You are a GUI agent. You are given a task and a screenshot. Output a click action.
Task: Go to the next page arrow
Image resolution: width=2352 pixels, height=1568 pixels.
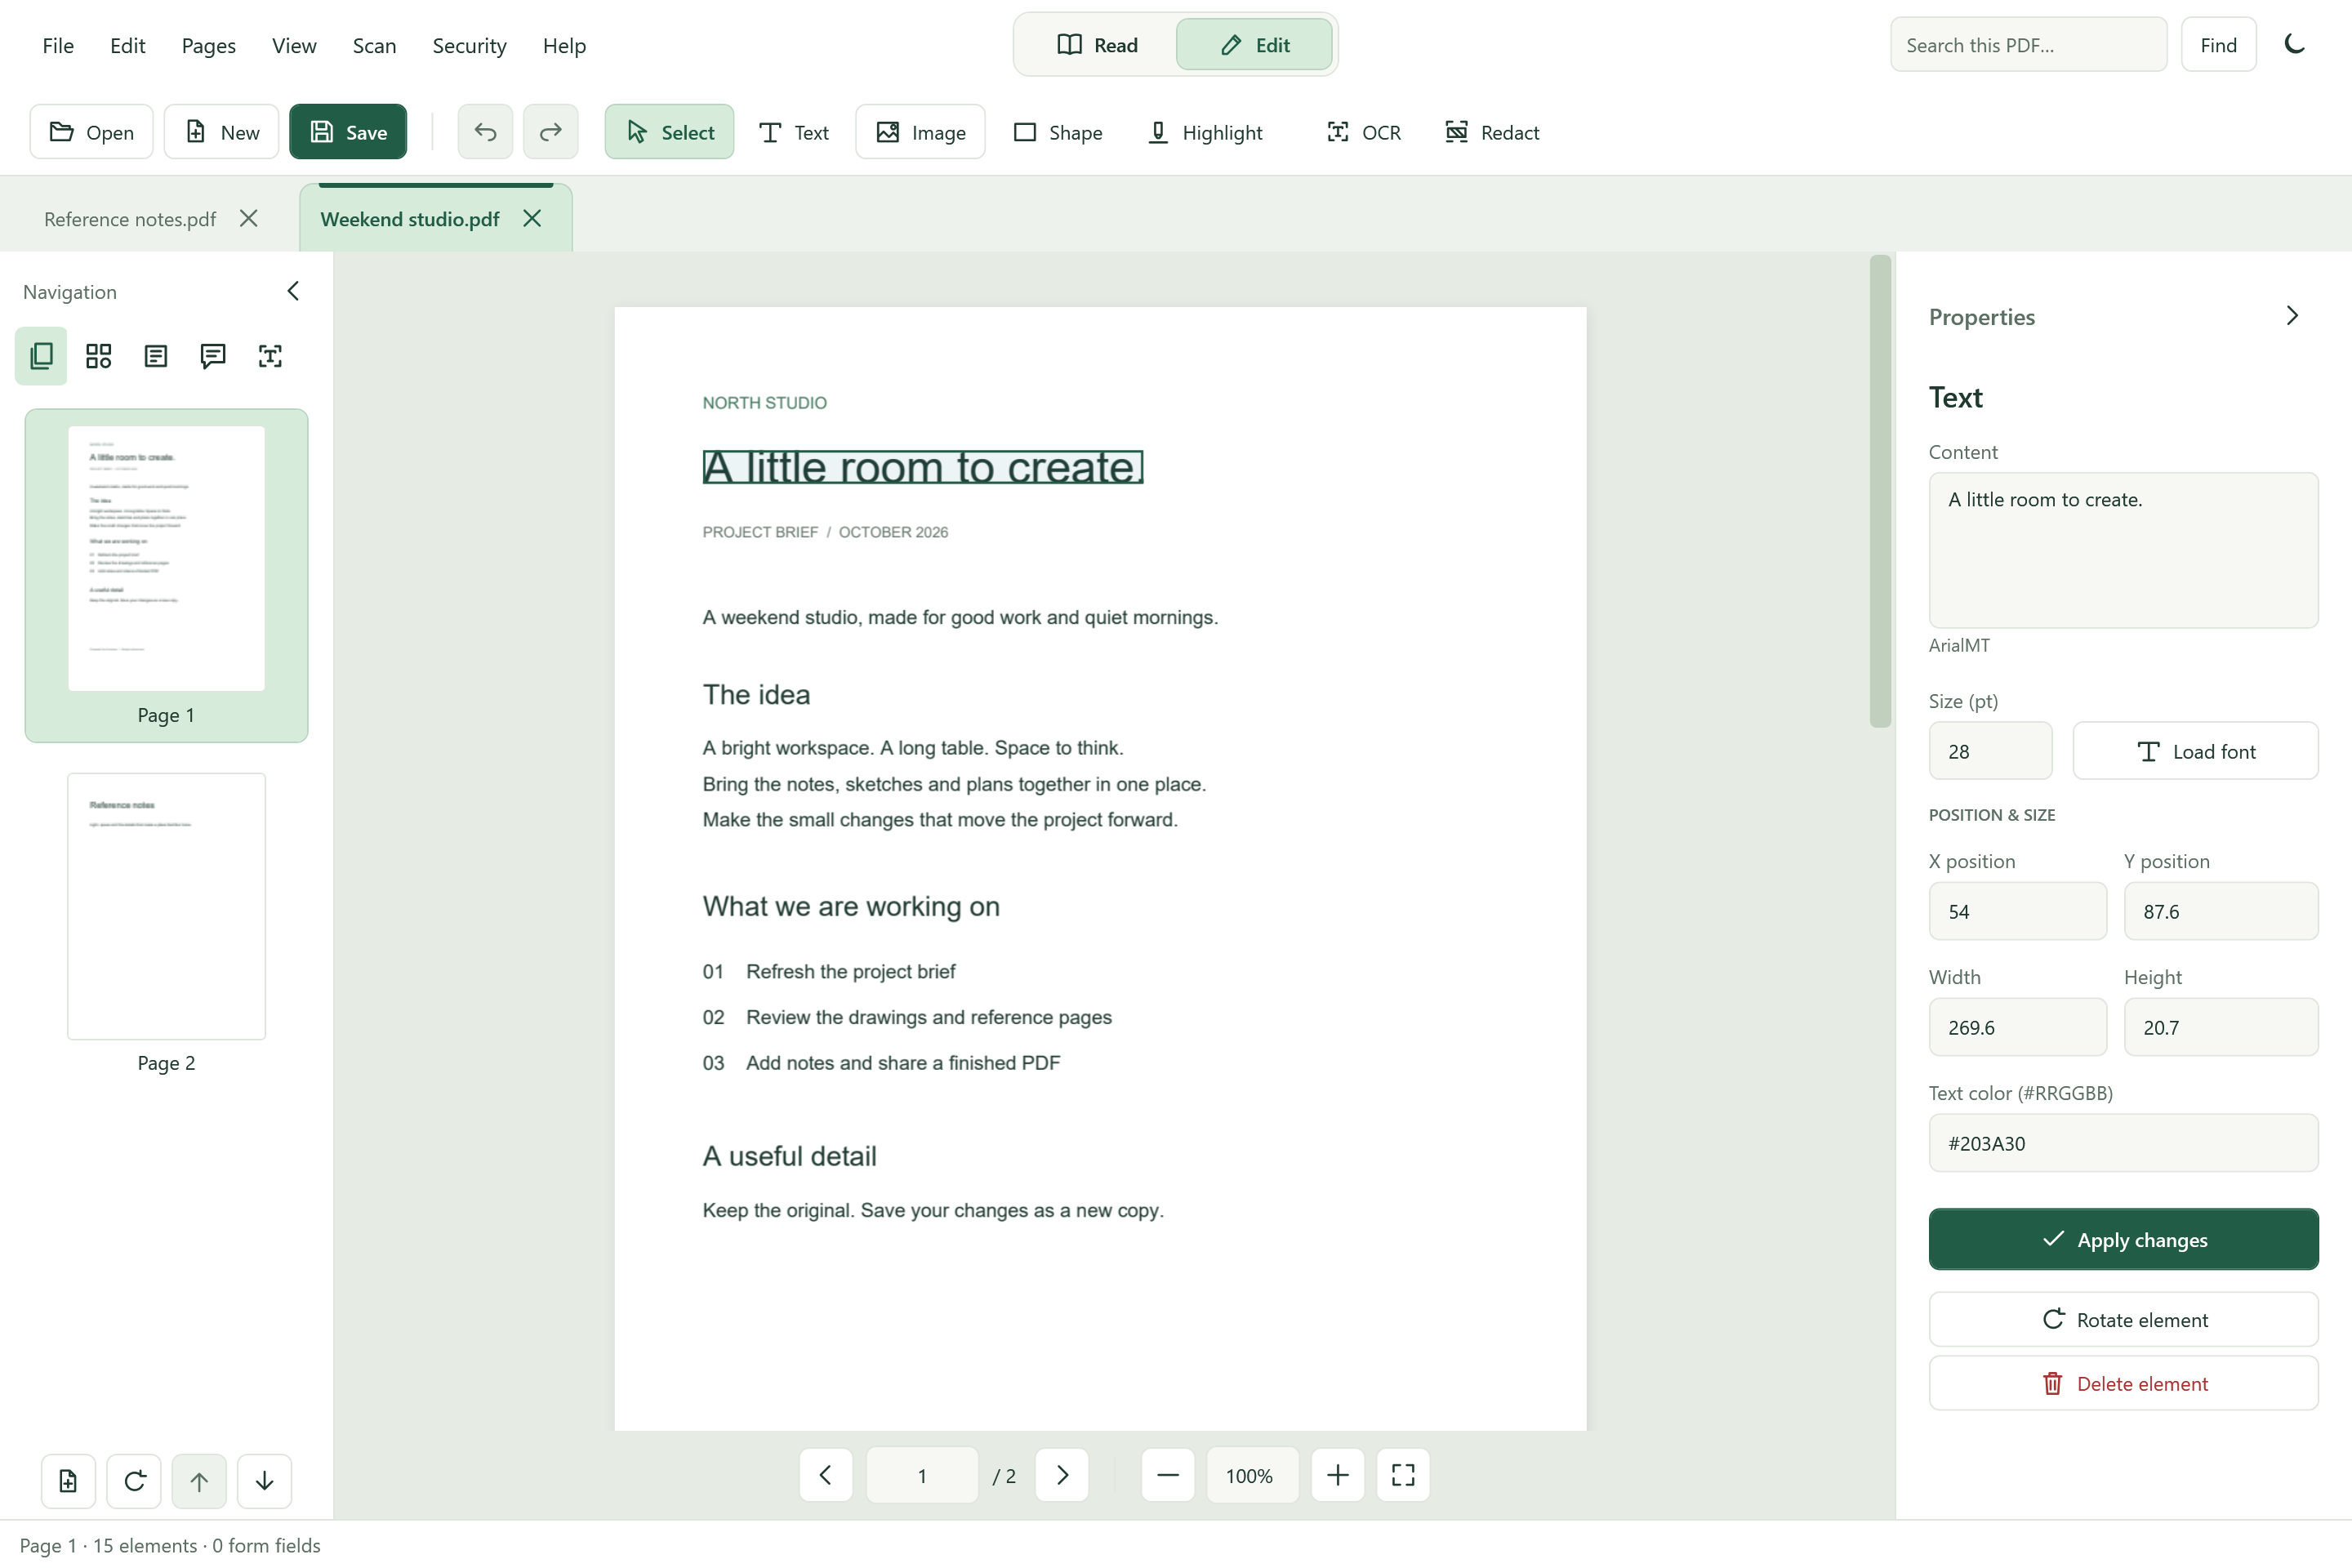pos(1062,1475)
